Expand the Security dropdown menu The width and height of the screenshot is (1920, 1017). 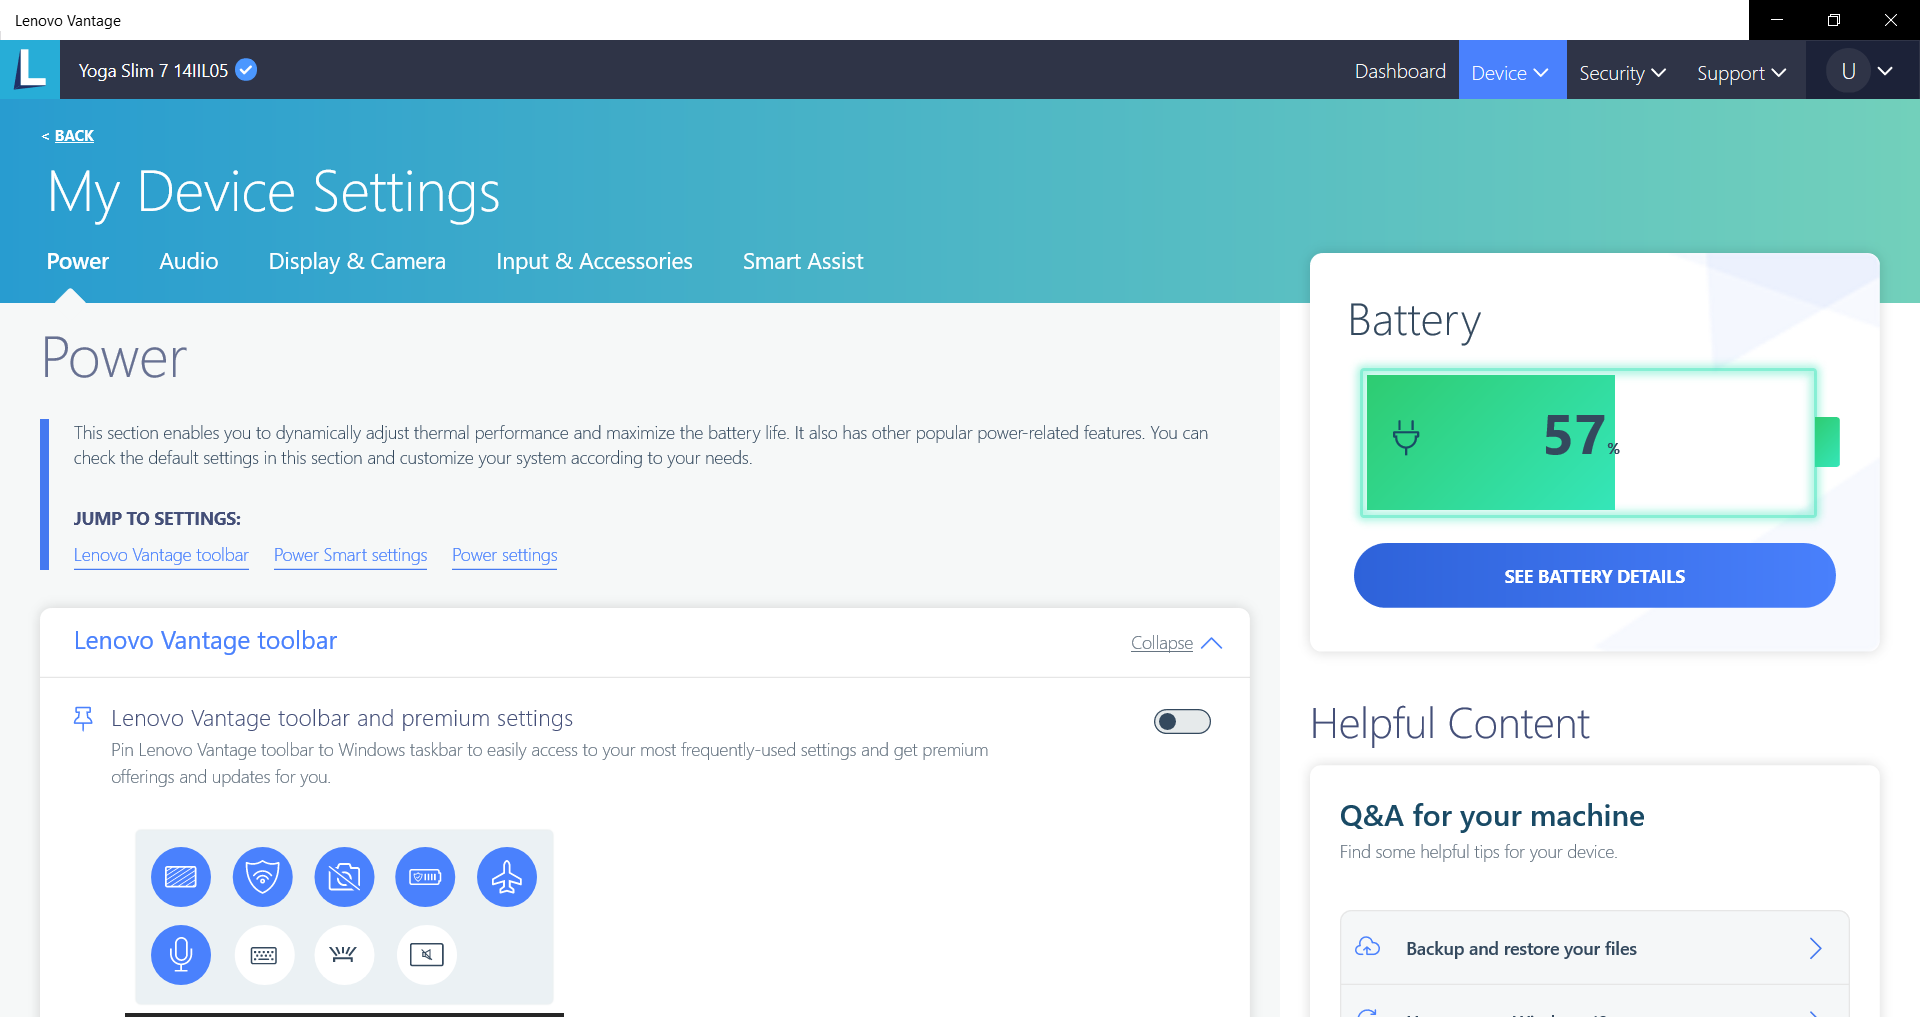click(x=1622, y=72)
